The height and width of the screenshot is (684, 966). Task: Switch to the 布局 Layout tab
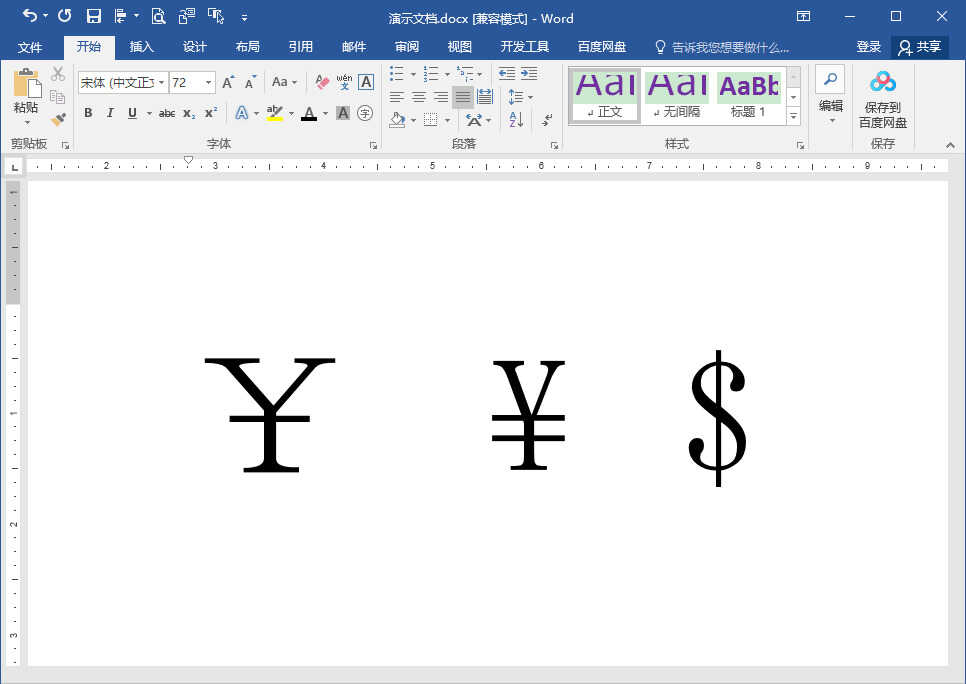click(248, 47)
